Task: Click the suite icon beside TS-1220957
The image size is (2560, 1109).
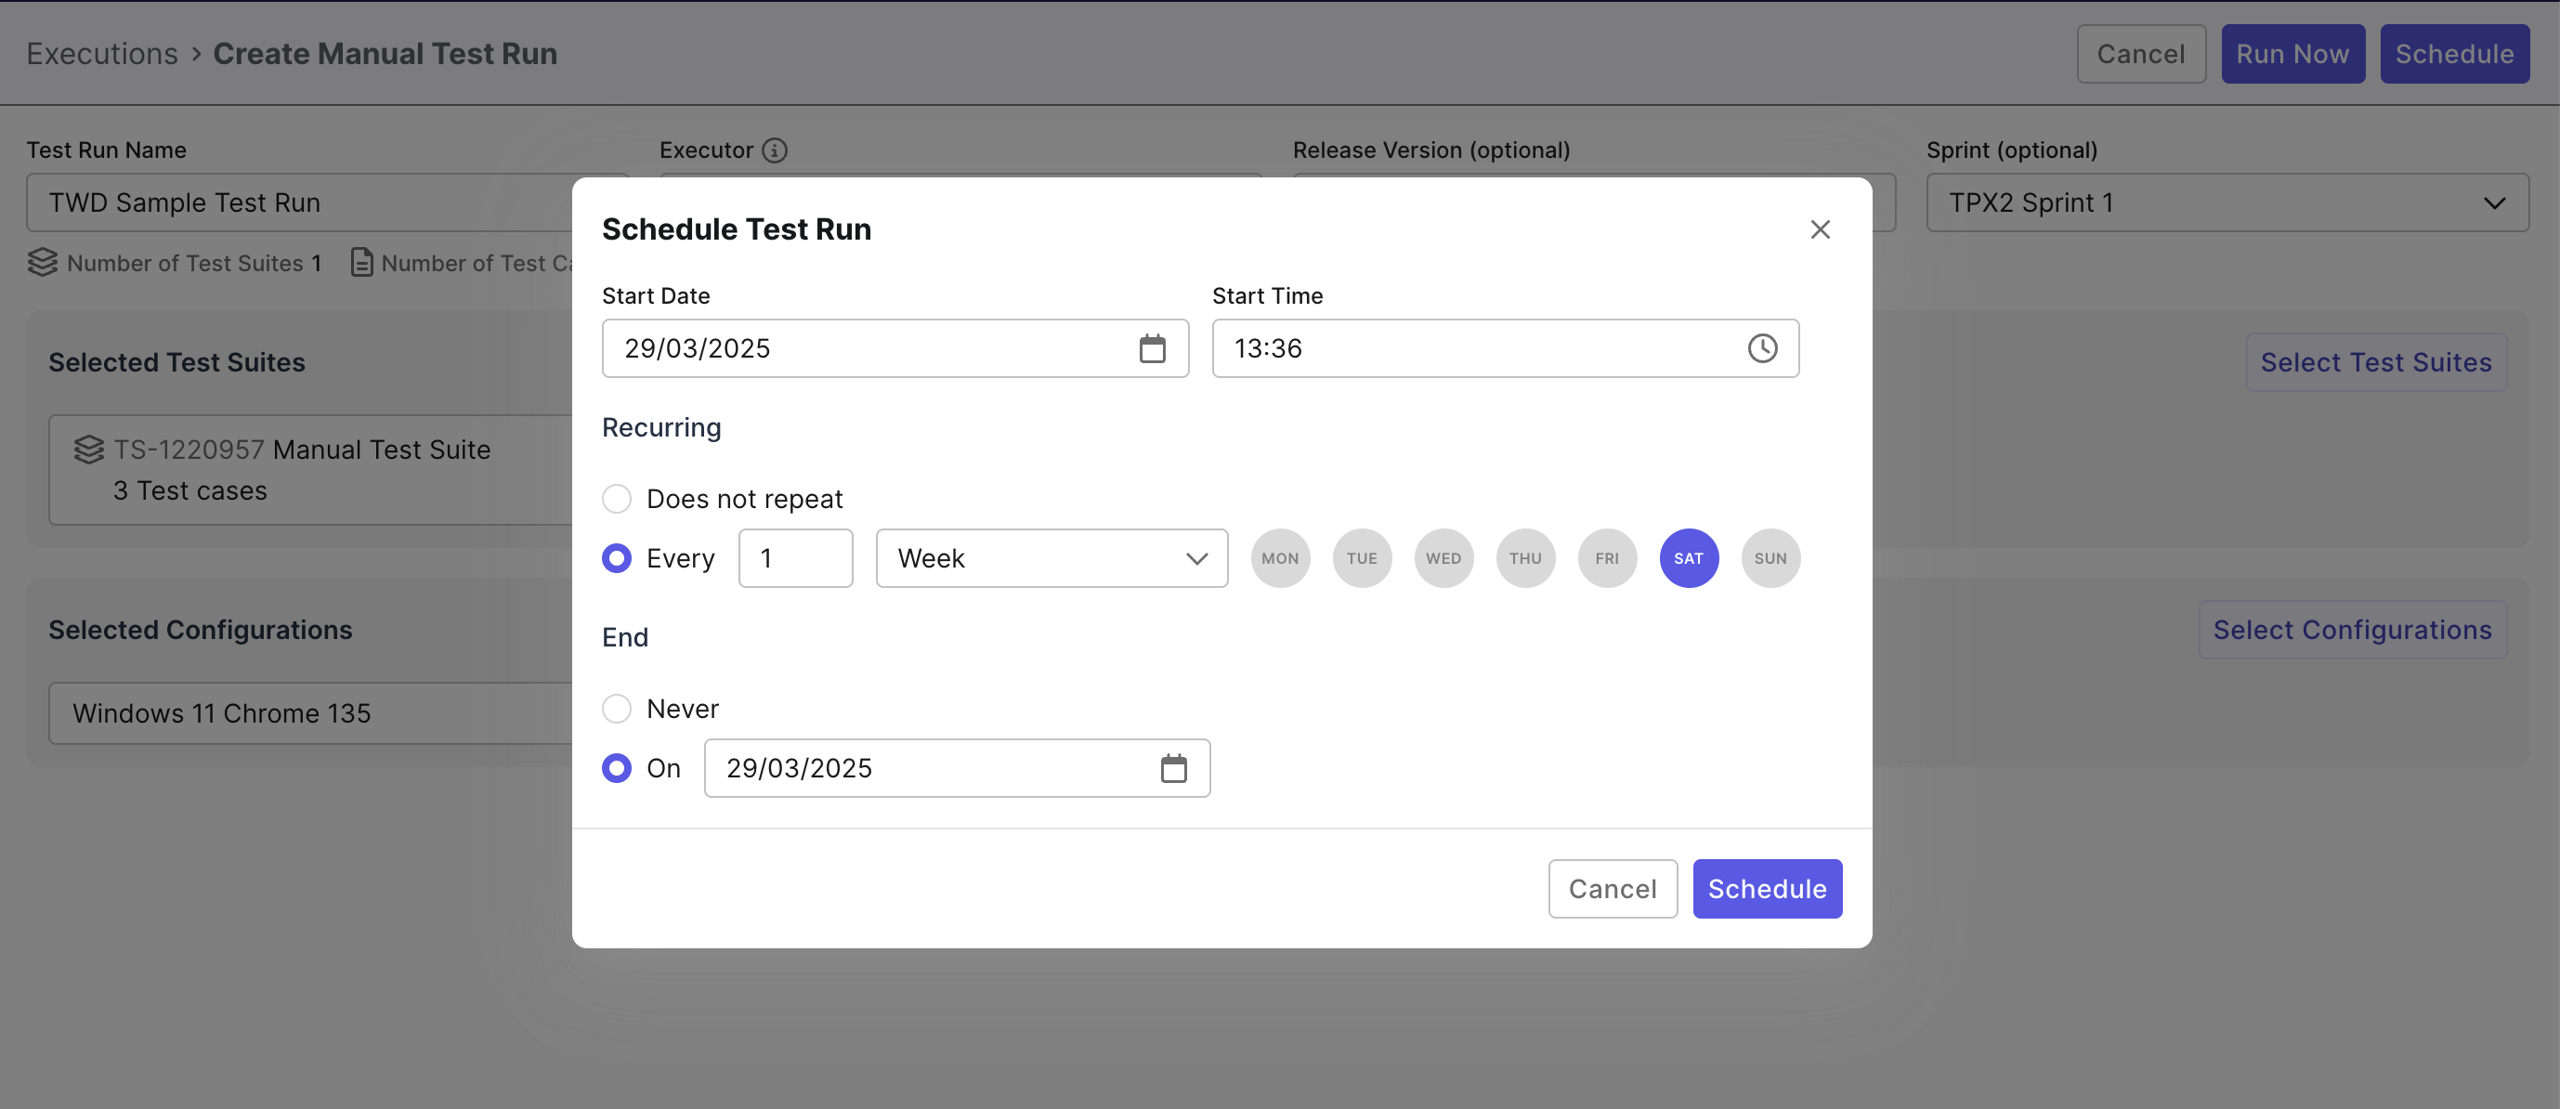Action: 88,449
